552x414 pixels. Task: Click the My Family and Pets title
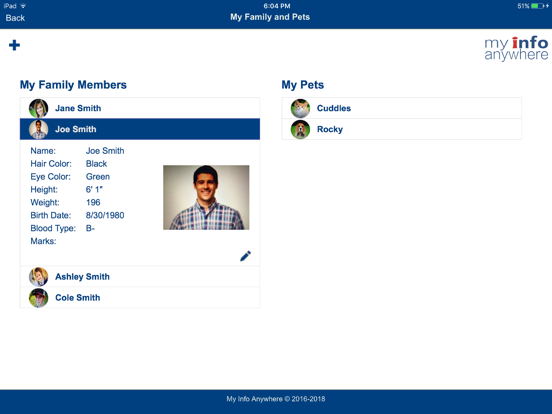coord(270,17)
